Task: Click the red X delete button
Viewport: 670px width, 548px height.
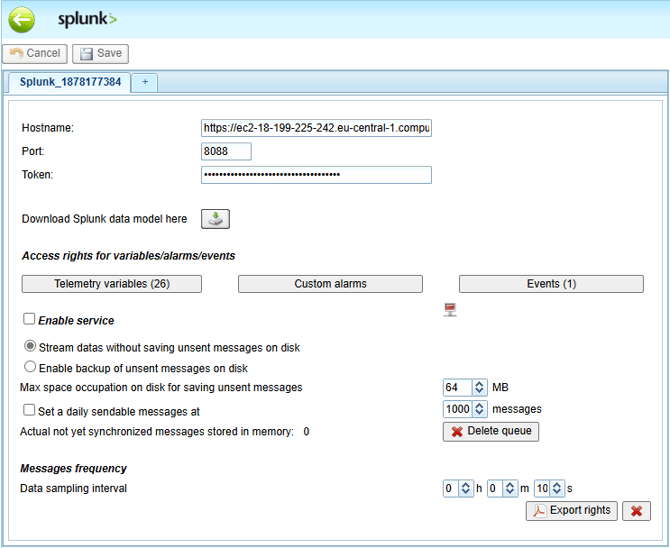Action: 636,511
